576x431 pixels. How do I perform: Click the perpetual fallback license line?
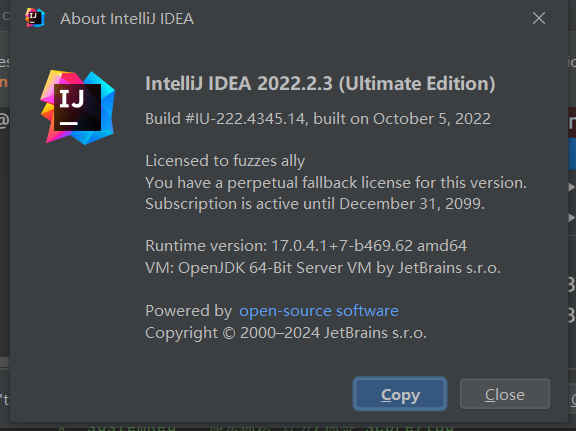tap(336, 183)
